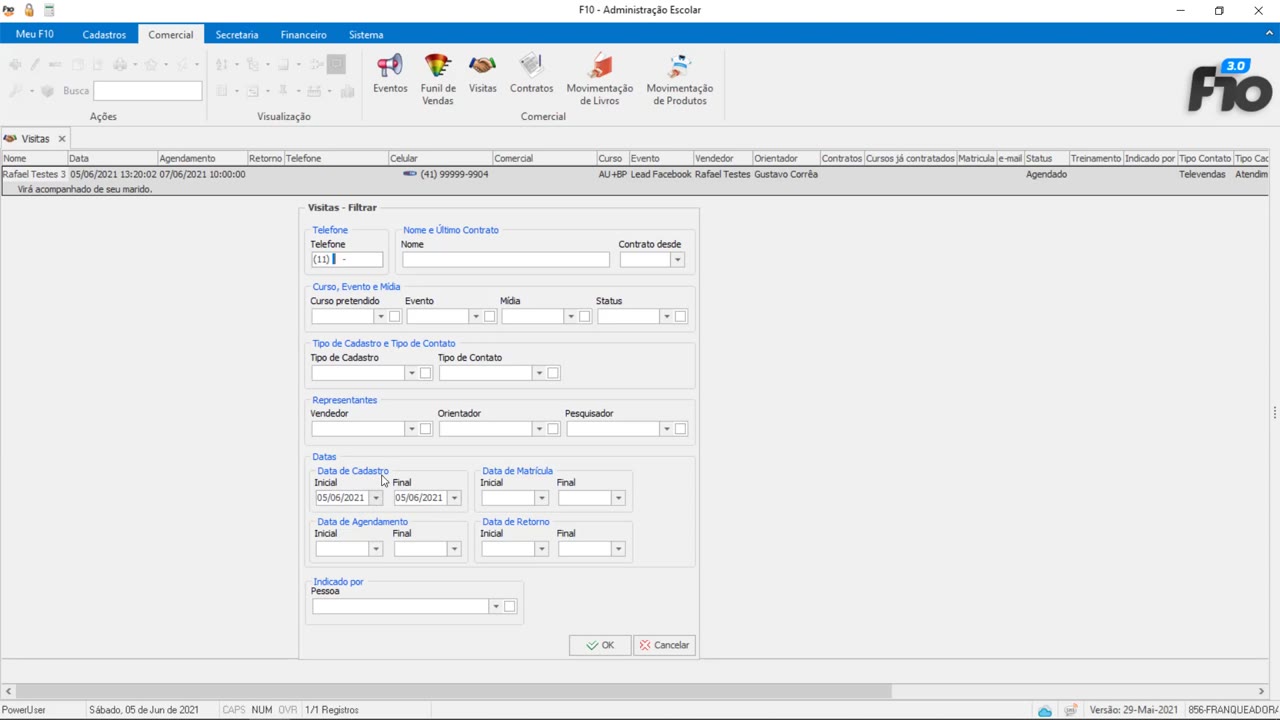Expand the Evento dropdown

point(475,317)
